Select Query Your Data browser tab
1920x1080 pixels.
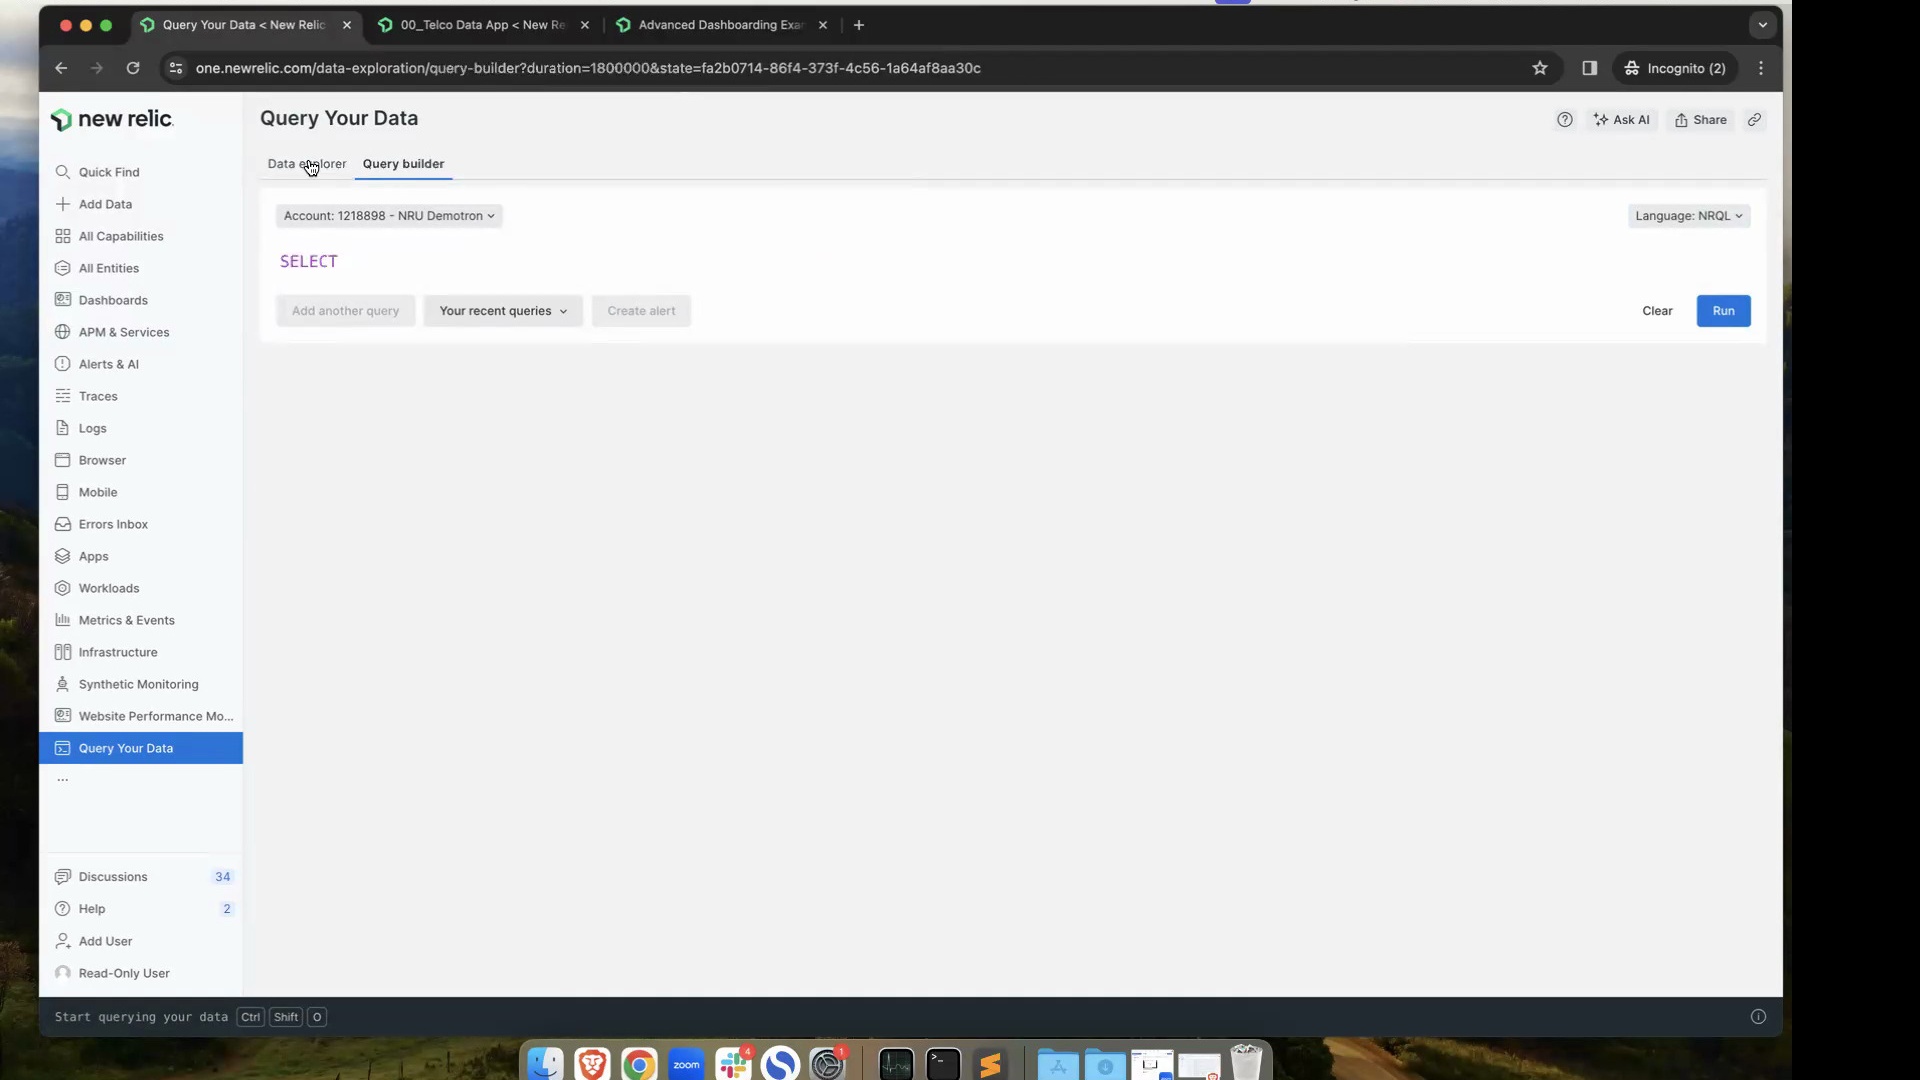click(x=244, y=25)
